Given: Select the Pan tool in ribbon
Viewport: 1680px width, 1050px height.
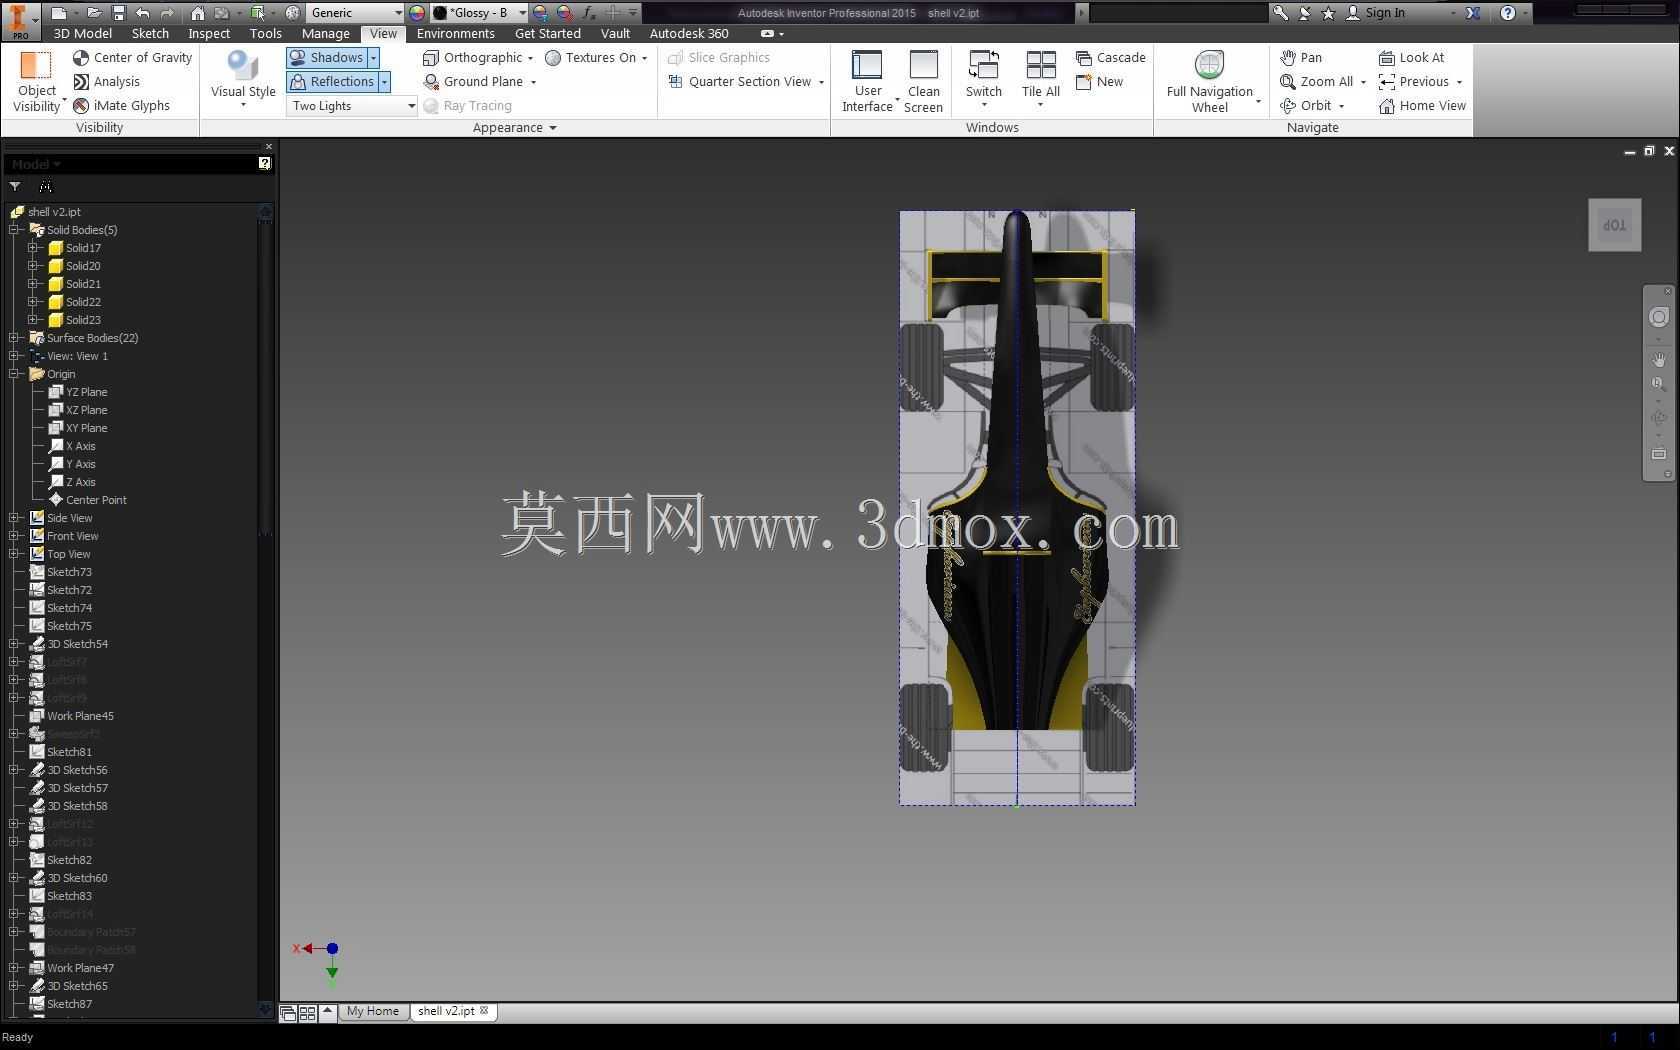Looking at the screenshot, I should click(x=1301, y=58).
